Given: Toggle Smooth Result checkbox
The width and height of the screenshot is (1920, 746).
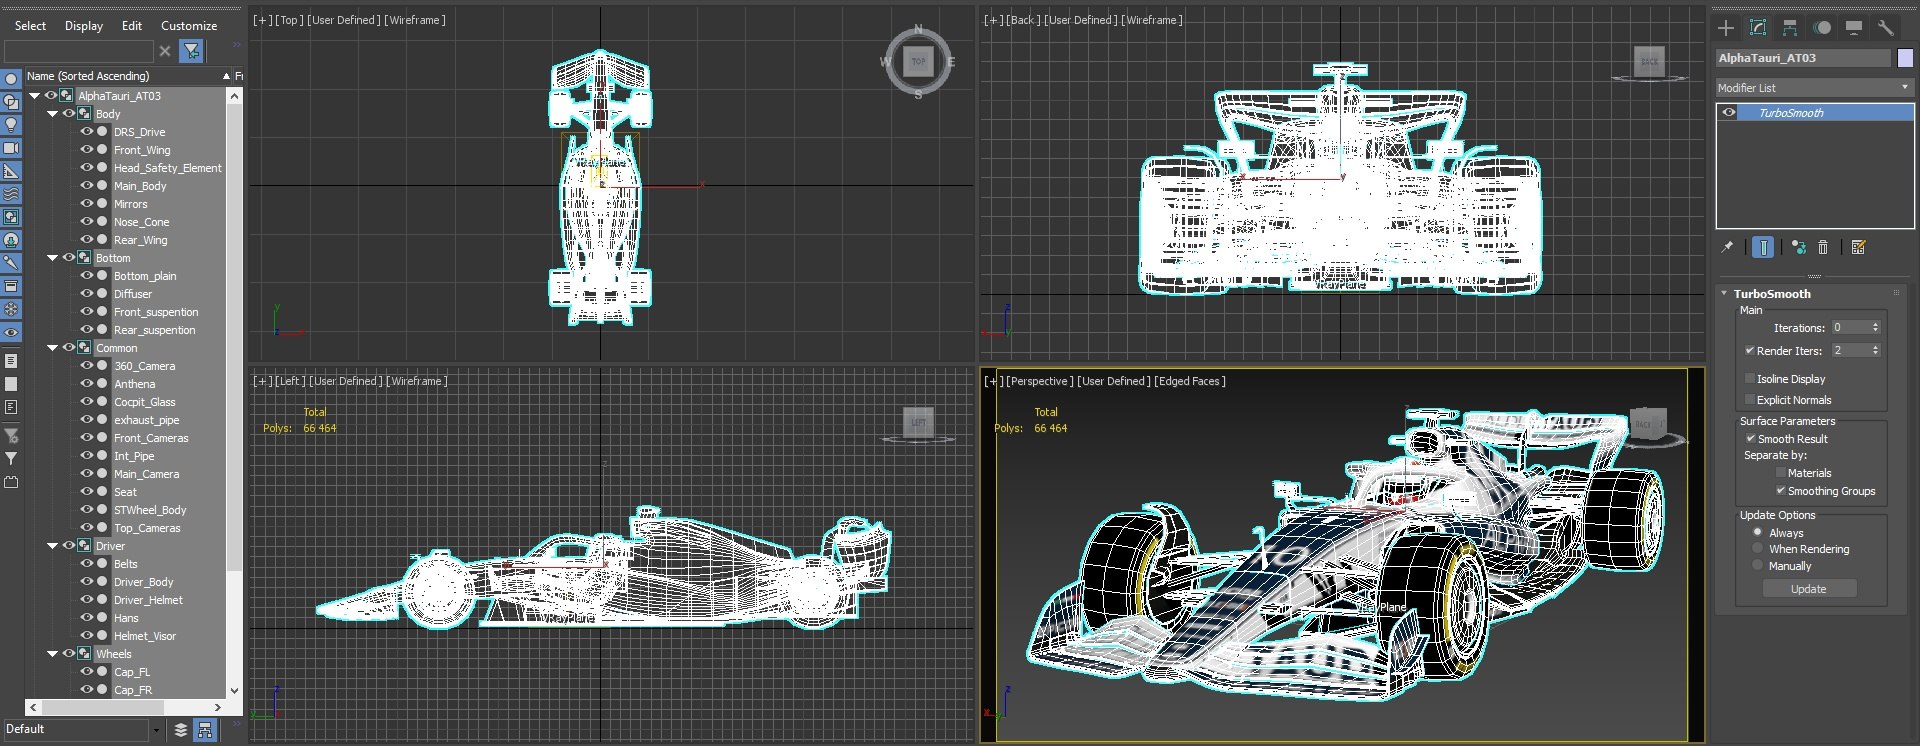Looking at the screenshot, I should (1751, 439).
